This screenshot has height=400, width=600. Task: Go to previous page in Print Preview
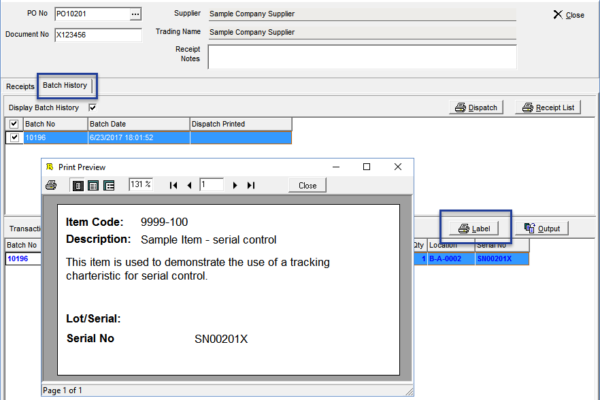189,185
